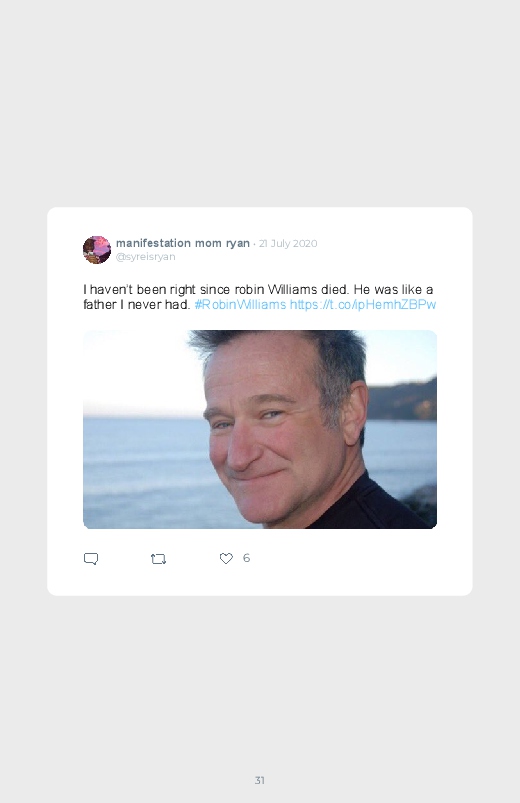This screenshot has width=520, height=803.
Task: Click the reply speech bubble icon
Action: [x=91, y=559]
